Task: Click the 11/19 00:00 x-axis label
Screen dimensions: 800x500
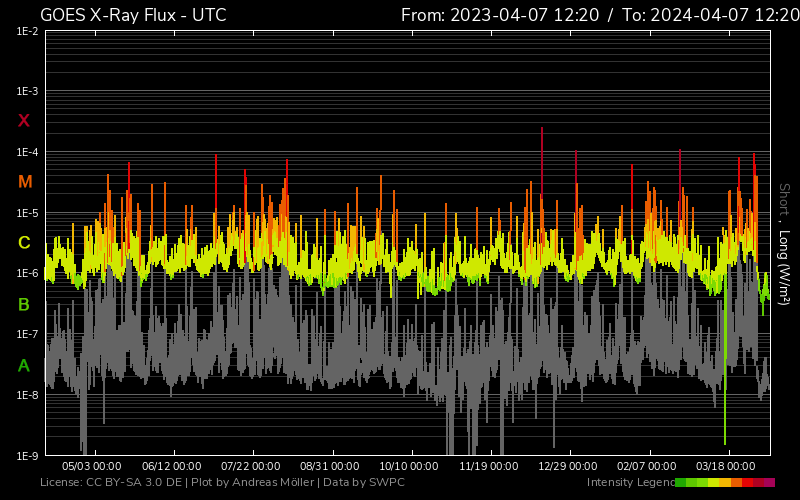Action: pyautogui.click(x=489, y=466)
